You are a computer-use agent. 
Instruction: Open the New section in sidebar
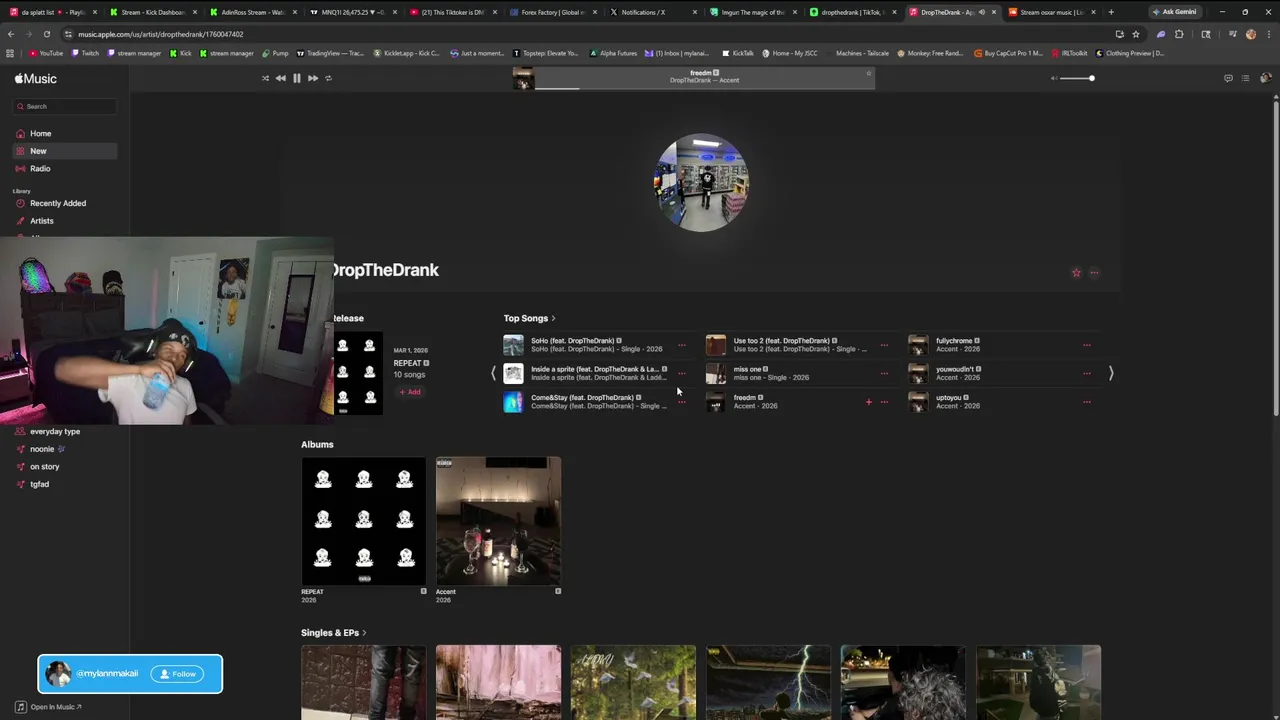tap(65, 151)
